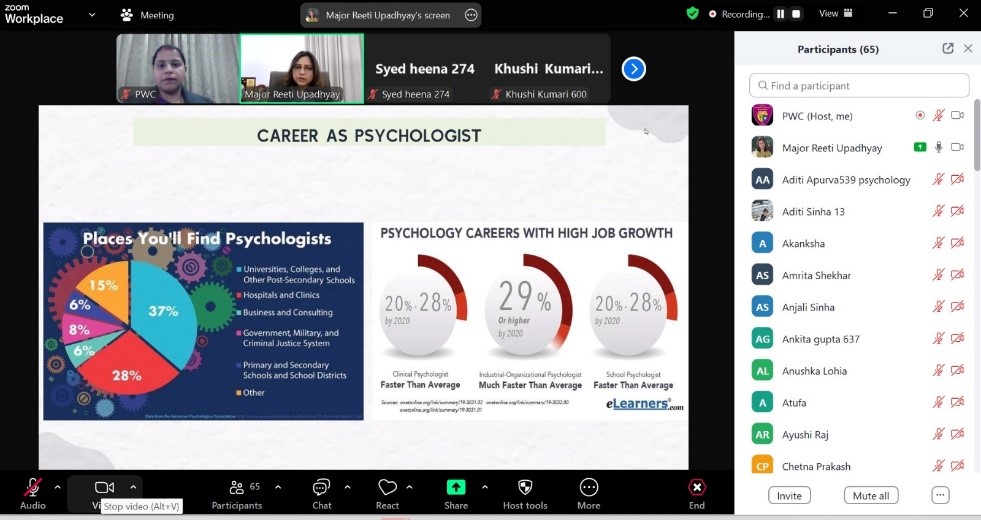This screenshot has height=520, width=981.
Task: Click the green encryption shield icon
Action: [x=692, y=14]
